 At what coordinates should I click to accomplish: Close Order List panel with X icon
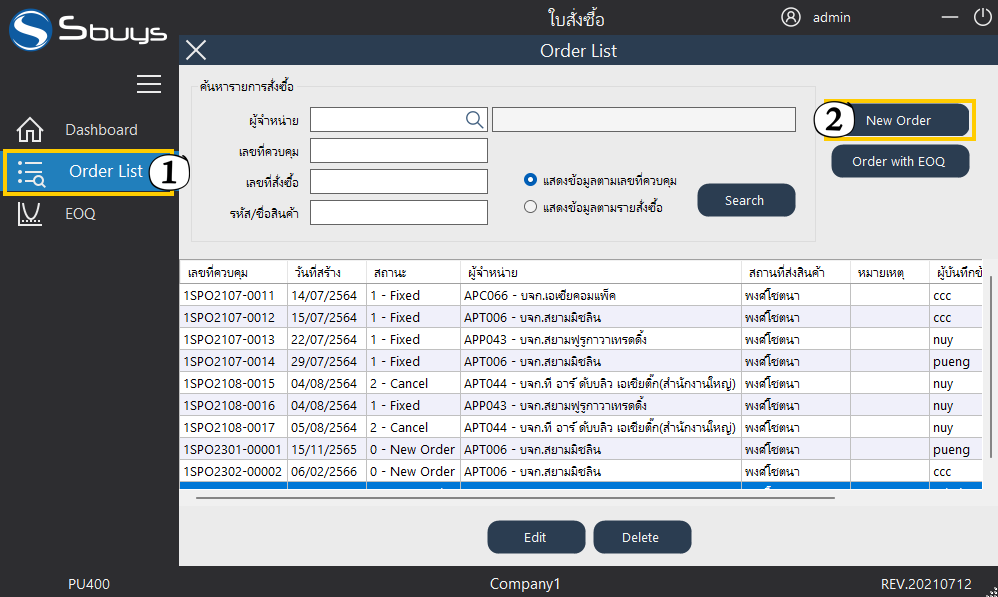(197, 51)
